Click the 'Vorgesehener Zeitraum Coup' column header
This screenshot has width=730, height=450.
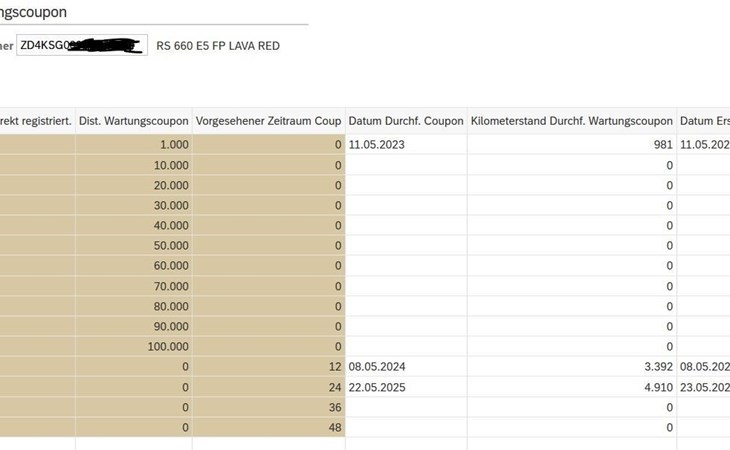click(268, 121)
